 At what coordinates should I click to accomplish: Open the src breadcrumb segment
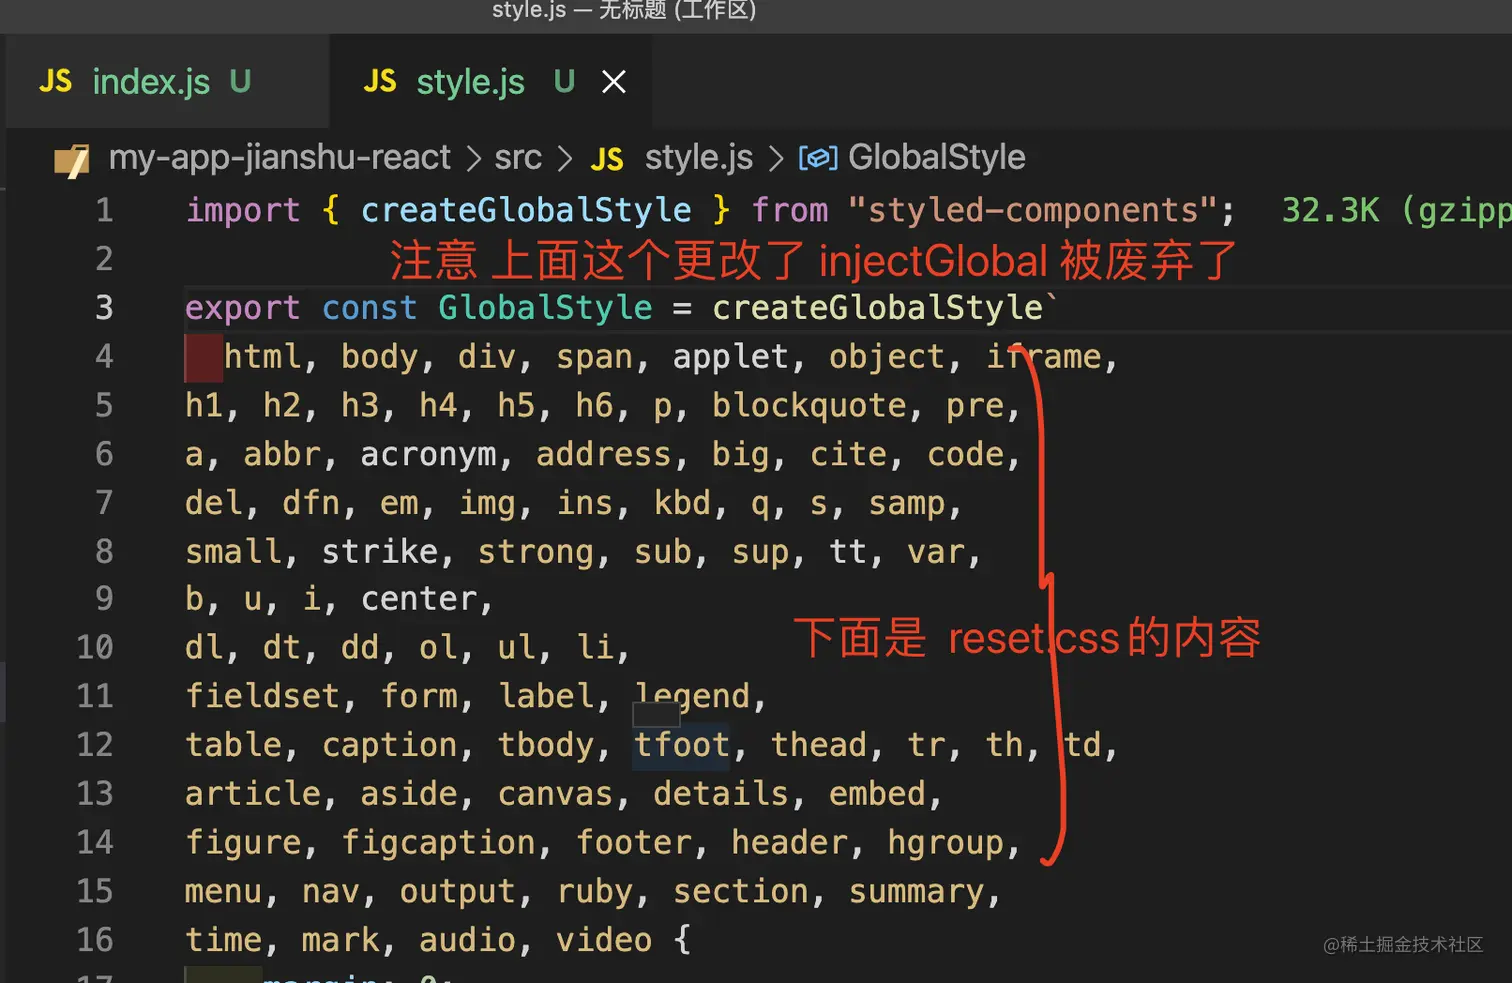point(518,158)
